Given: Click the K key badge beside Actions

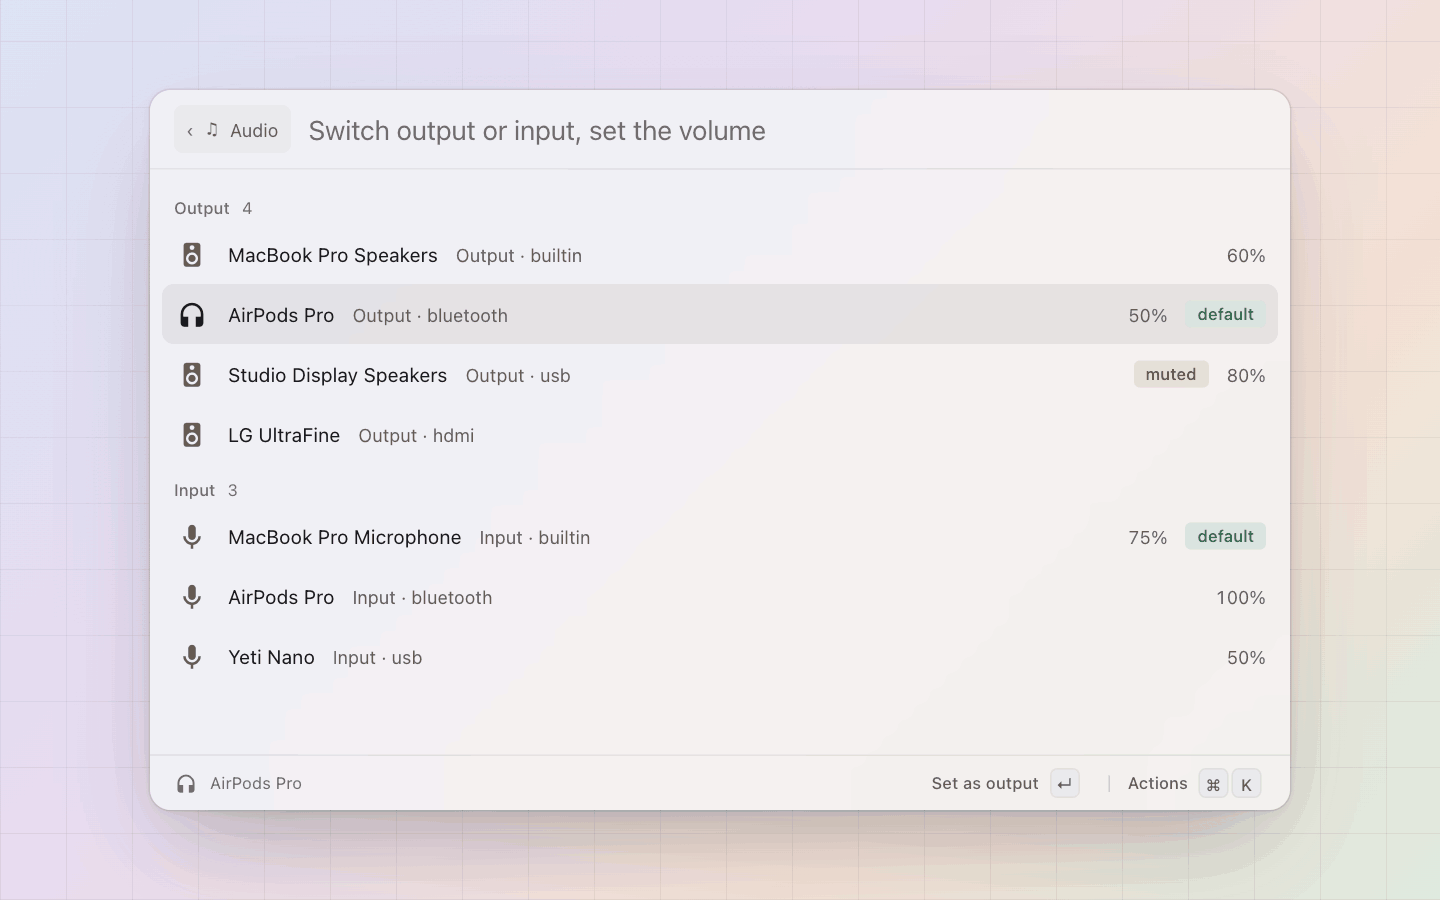Looking at the screenshot, I should coord(1246,784).
